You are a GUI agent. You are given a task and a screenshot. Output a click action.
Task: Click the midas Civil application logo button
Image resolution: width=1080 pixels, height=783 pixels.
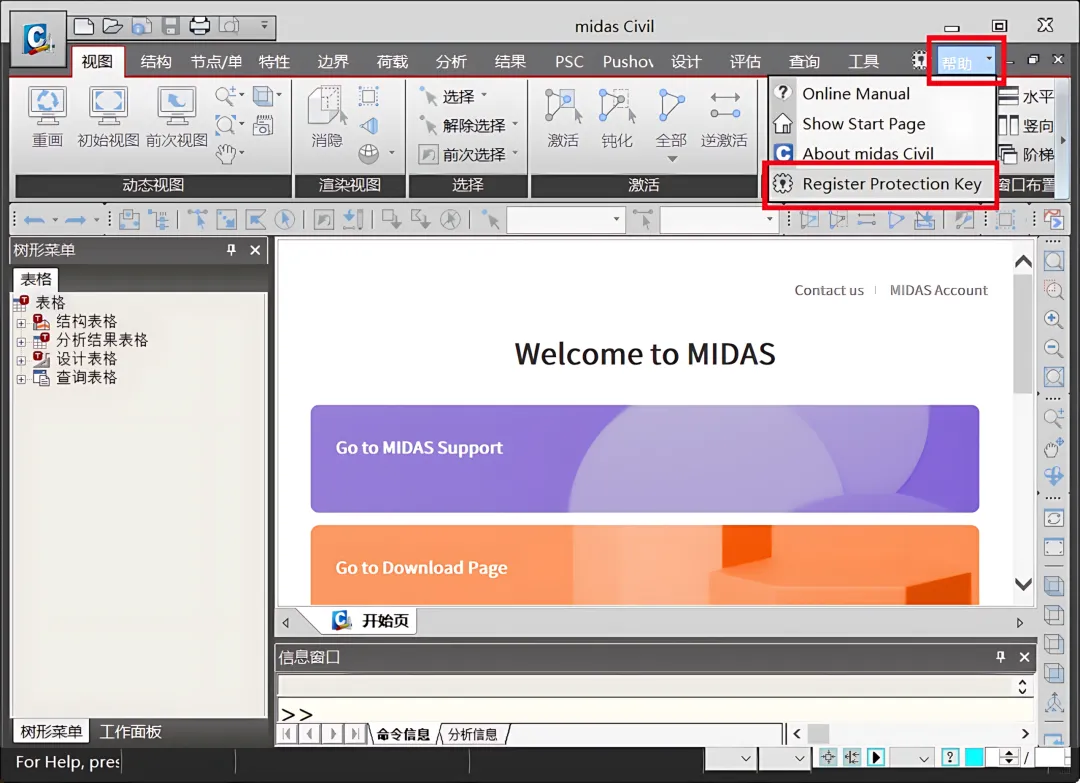click(38, 39)
